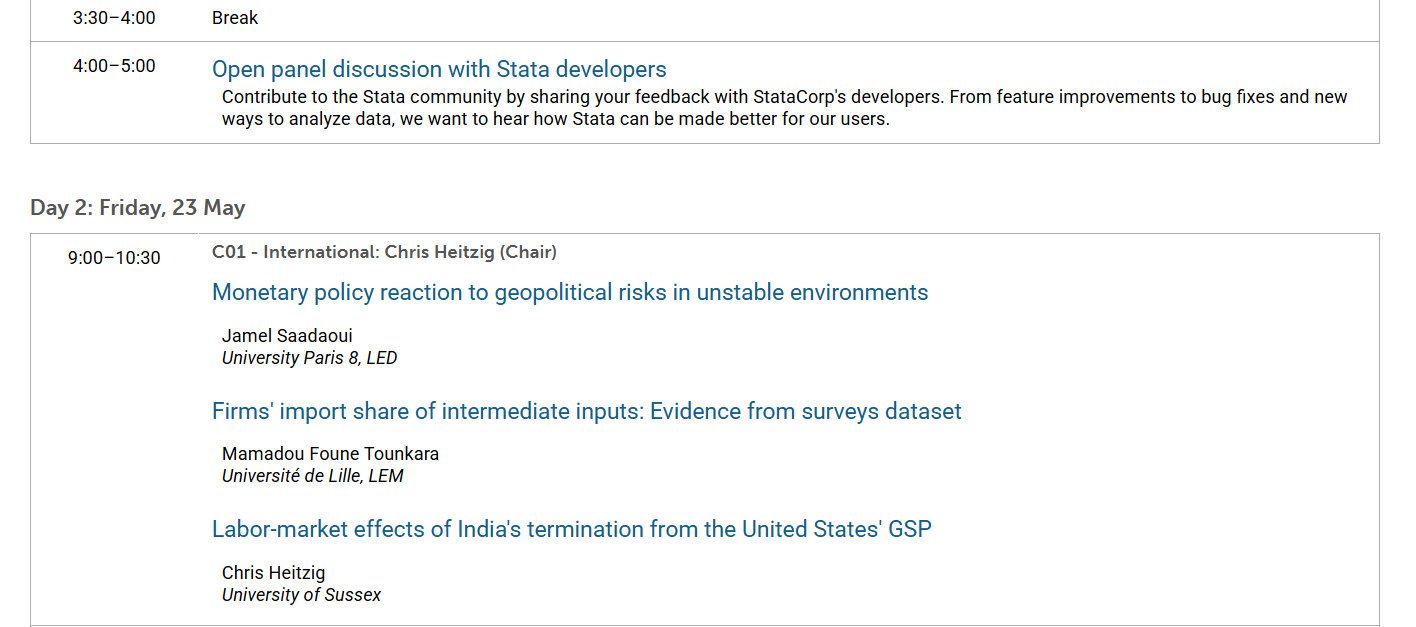Open the Monetary policy reaction talk link

[x=570, y=292]
